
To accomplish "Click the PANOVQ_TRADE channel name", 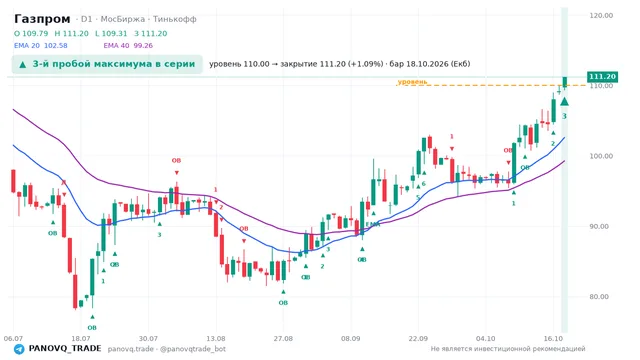I will coord(65,349).
